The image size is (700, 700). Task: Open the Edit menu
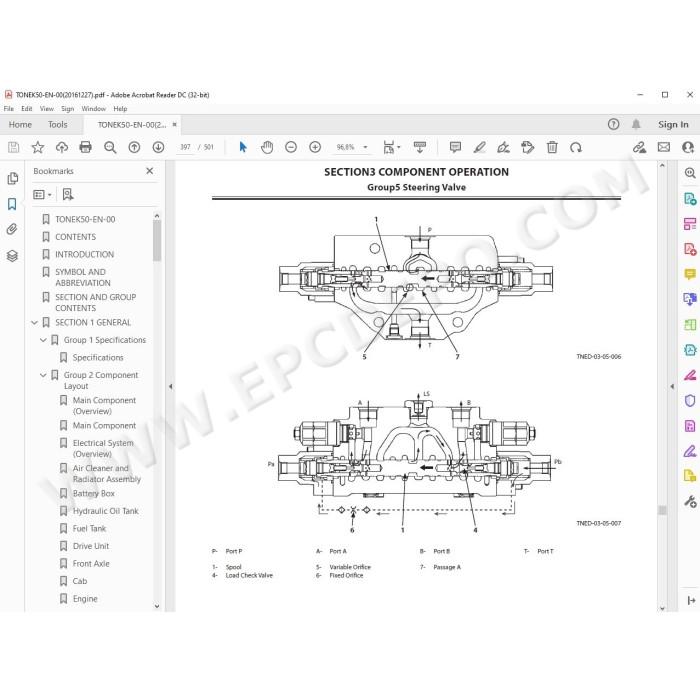point(27,108)
